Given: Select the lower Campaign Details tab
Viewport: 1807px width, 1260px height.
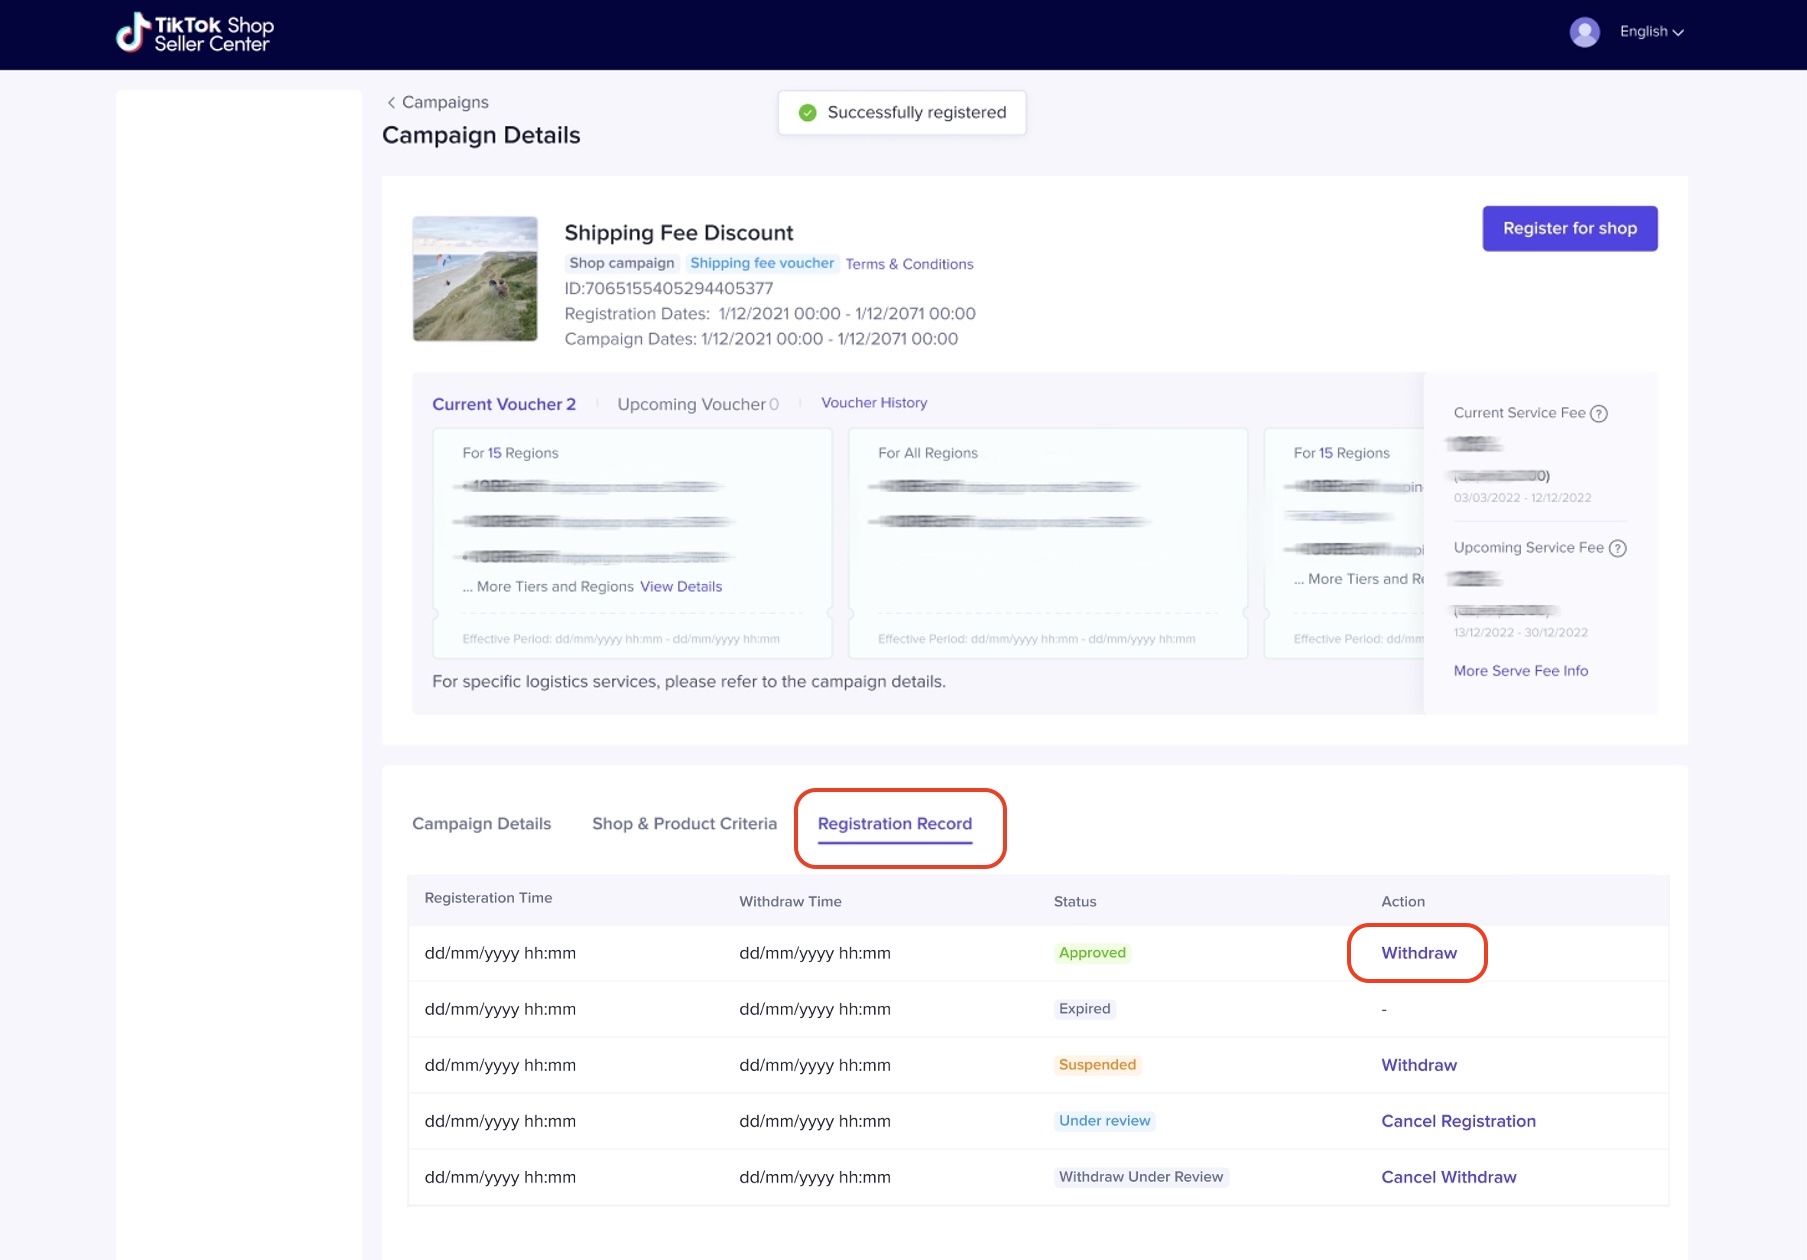Looking at the screenshot, I should 481,824.
